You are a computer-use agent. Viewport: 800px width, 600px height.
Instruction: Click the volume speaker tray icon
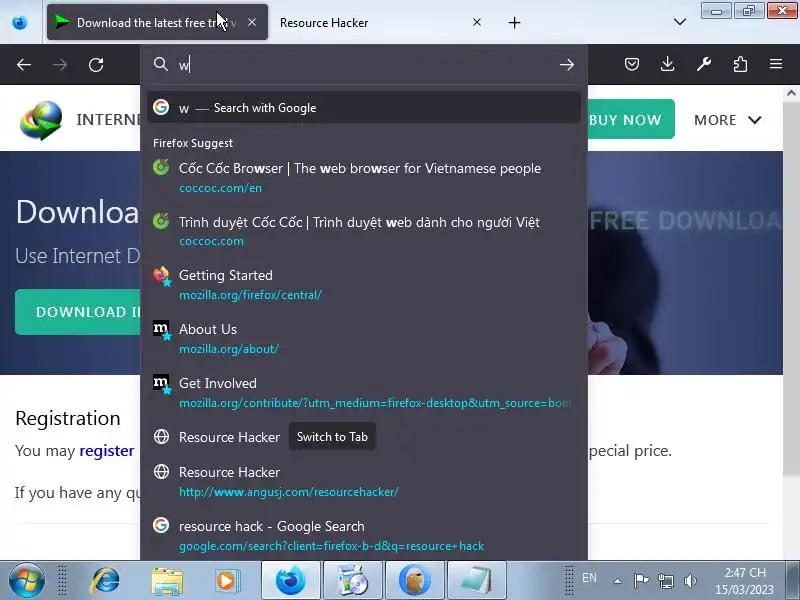[690, 581]
